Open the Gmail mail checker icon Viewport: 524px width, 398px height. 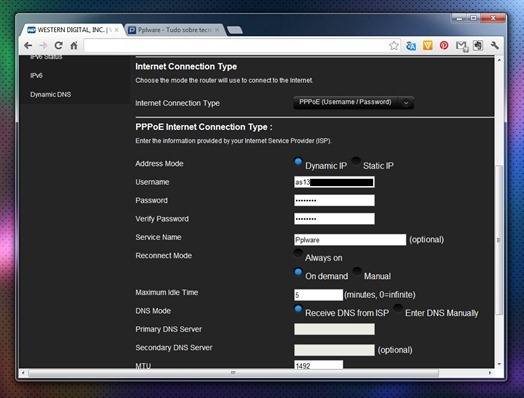click(462, 46)
